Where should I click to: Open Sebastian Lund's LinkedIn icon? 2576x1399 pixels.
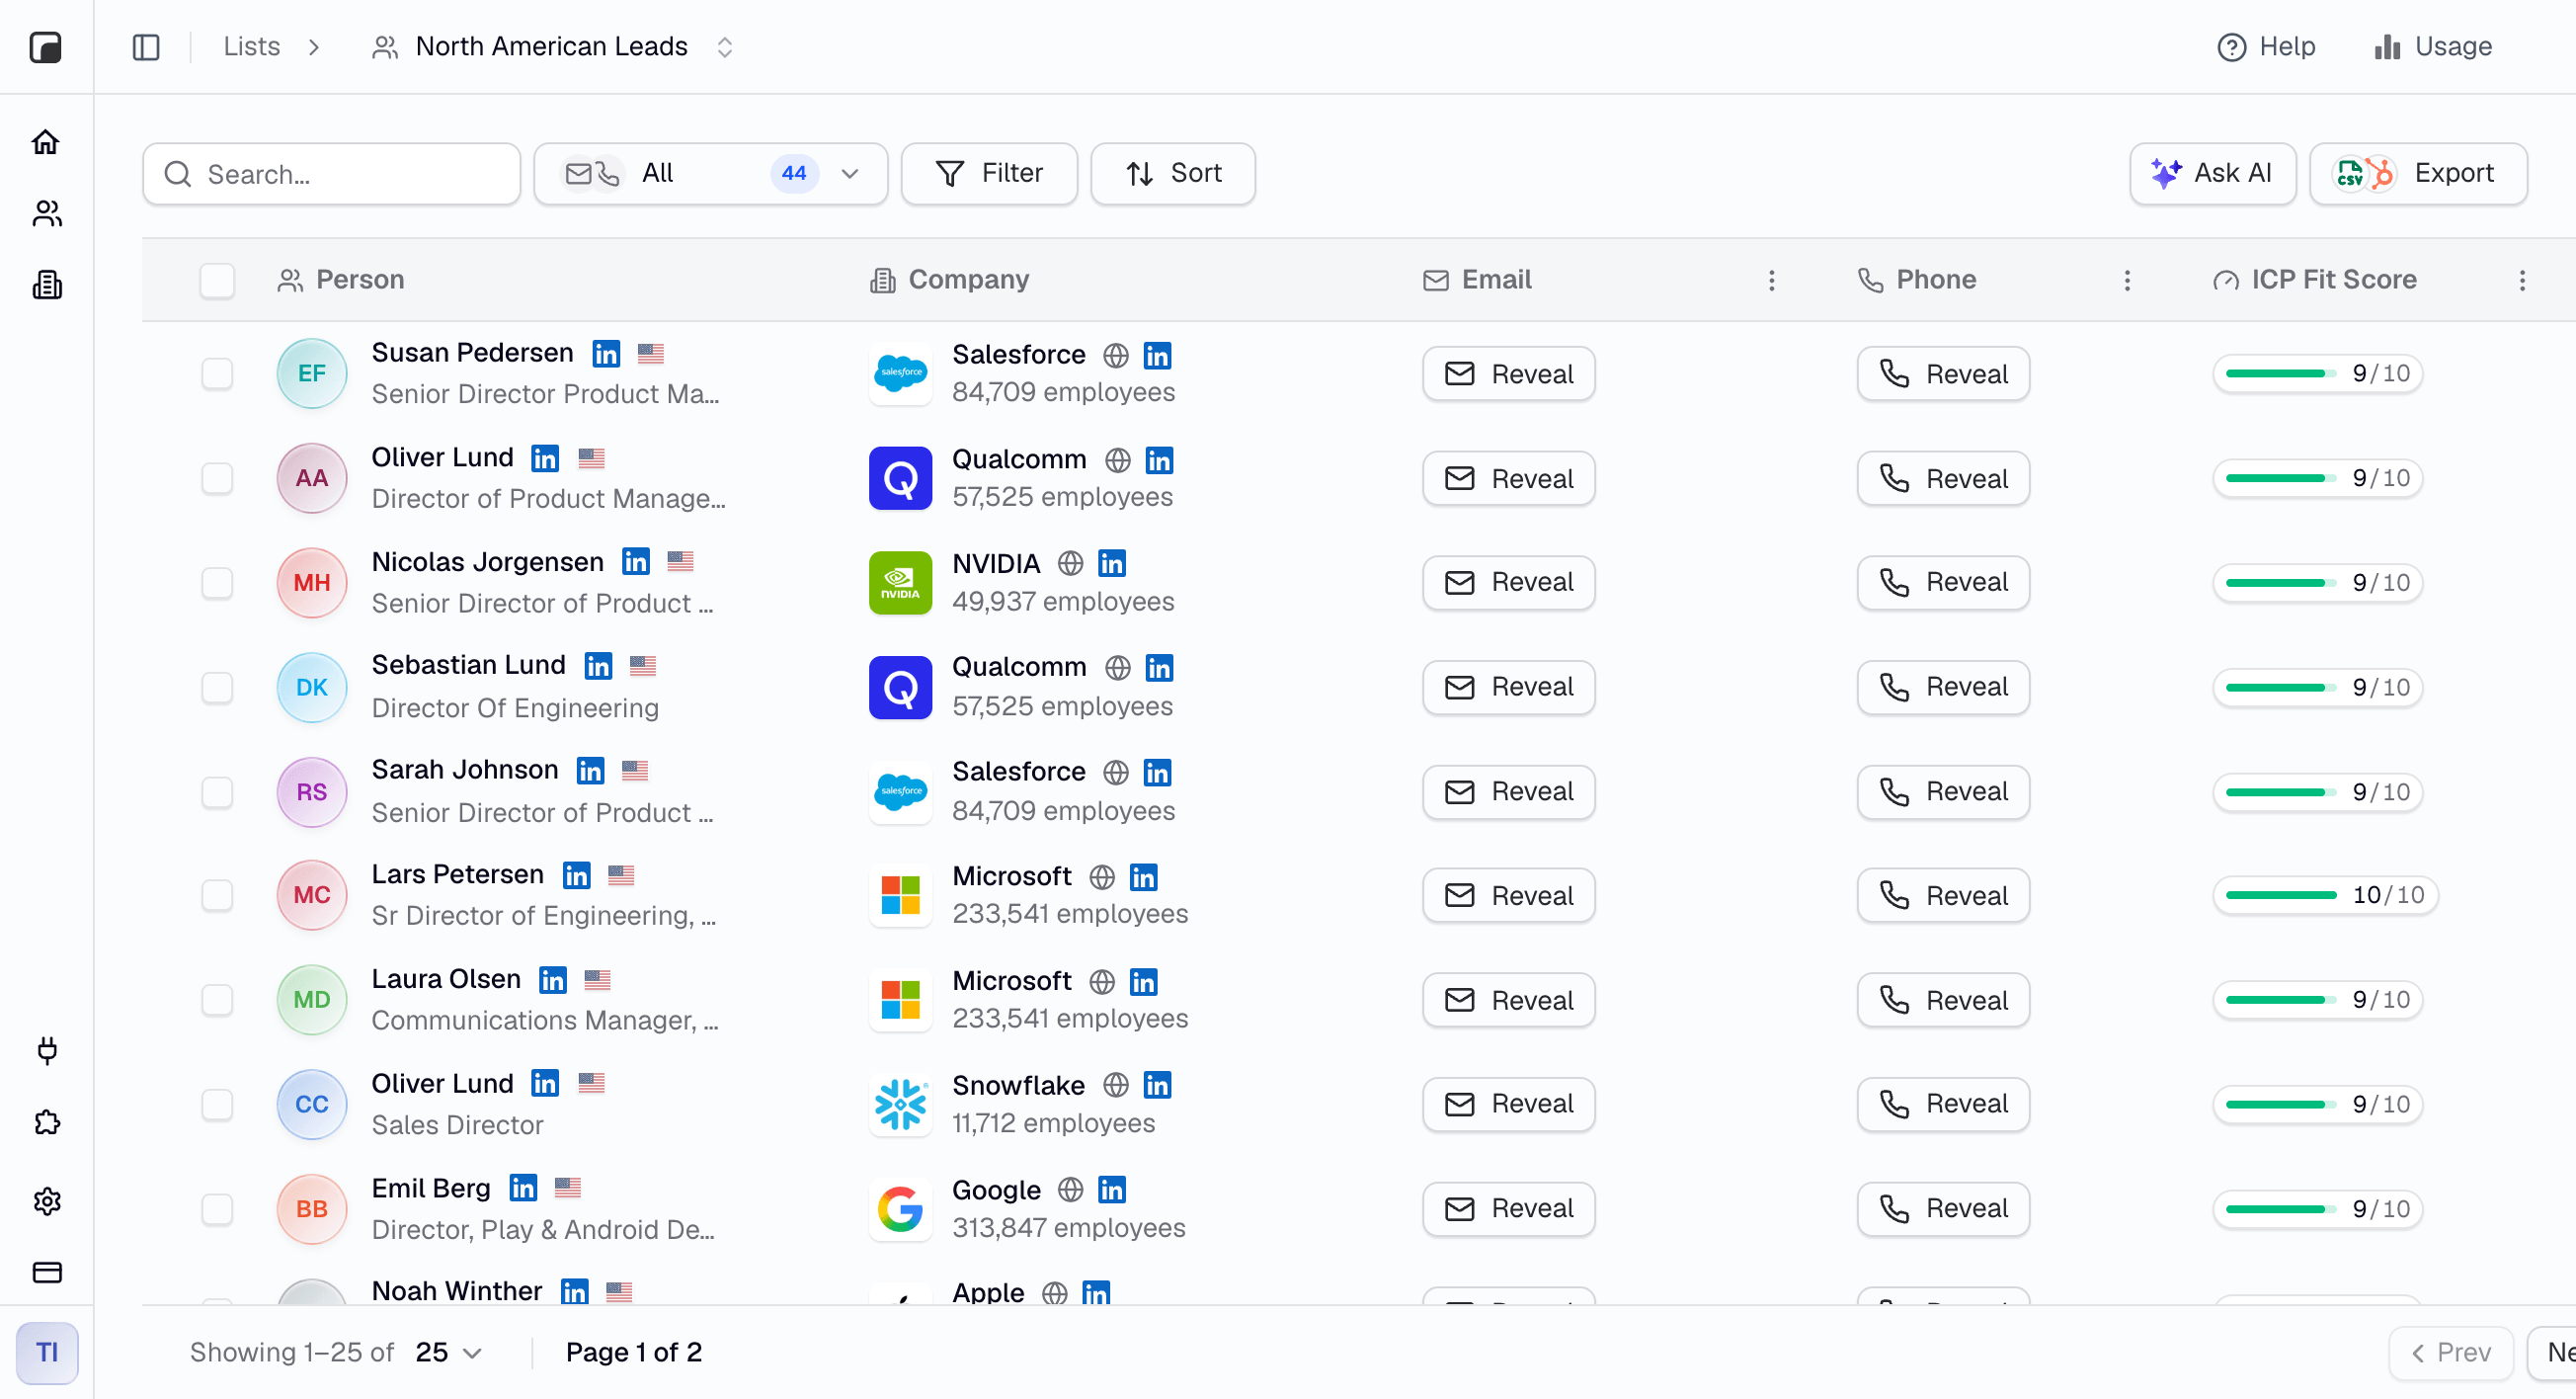[x=598, y=666]
